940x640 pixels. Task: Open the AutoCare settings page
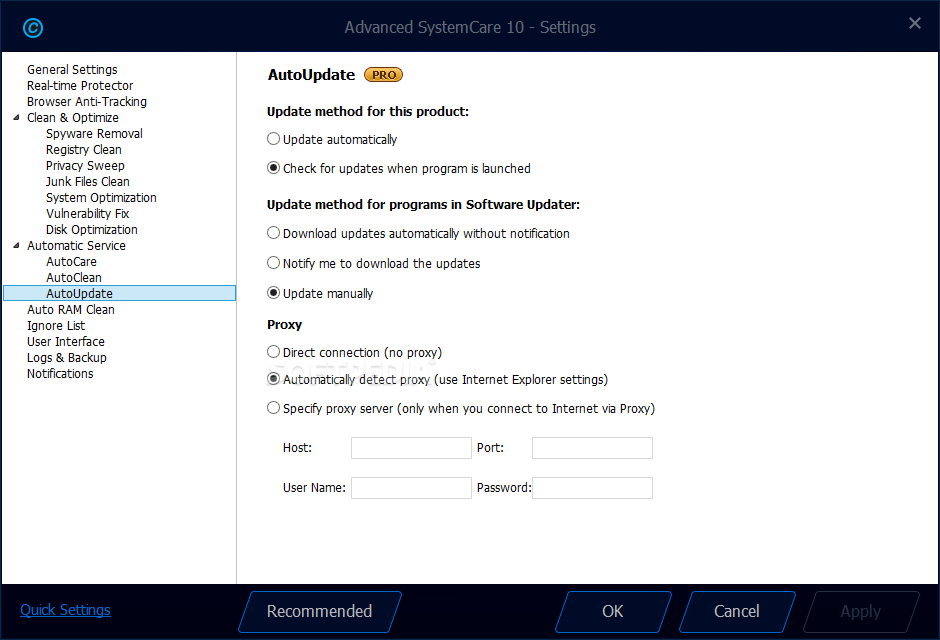pos(71,261)
